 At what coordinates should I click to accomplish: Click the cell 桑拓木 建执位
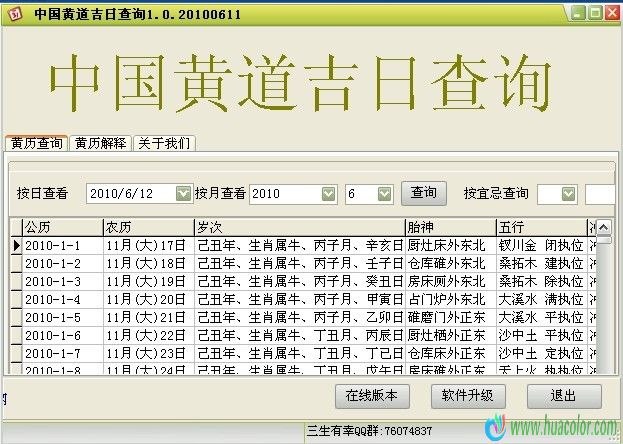(x=542, y=264)
